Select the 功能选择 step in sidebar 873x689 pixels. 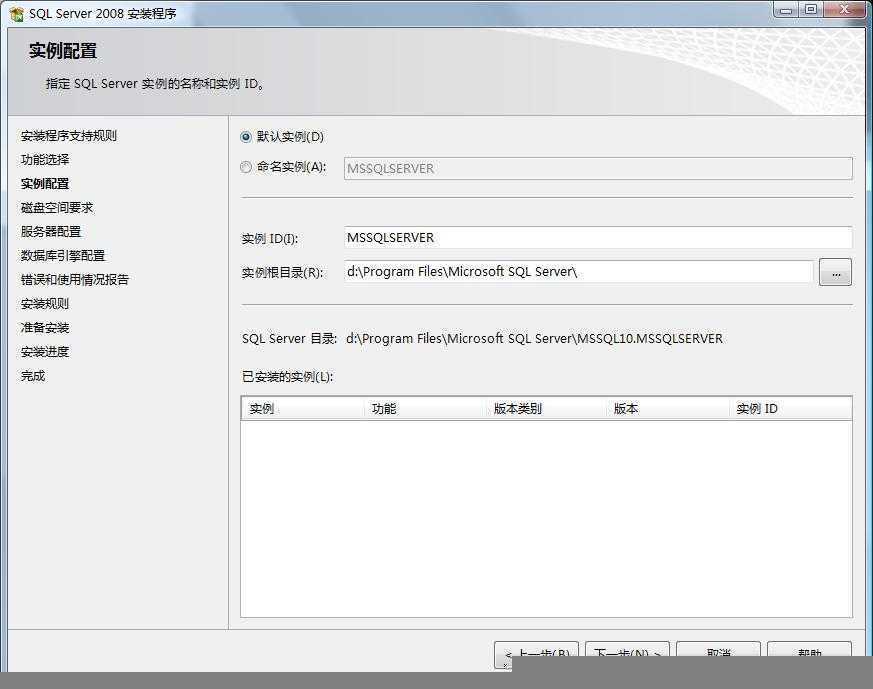[x=45, y=160]
